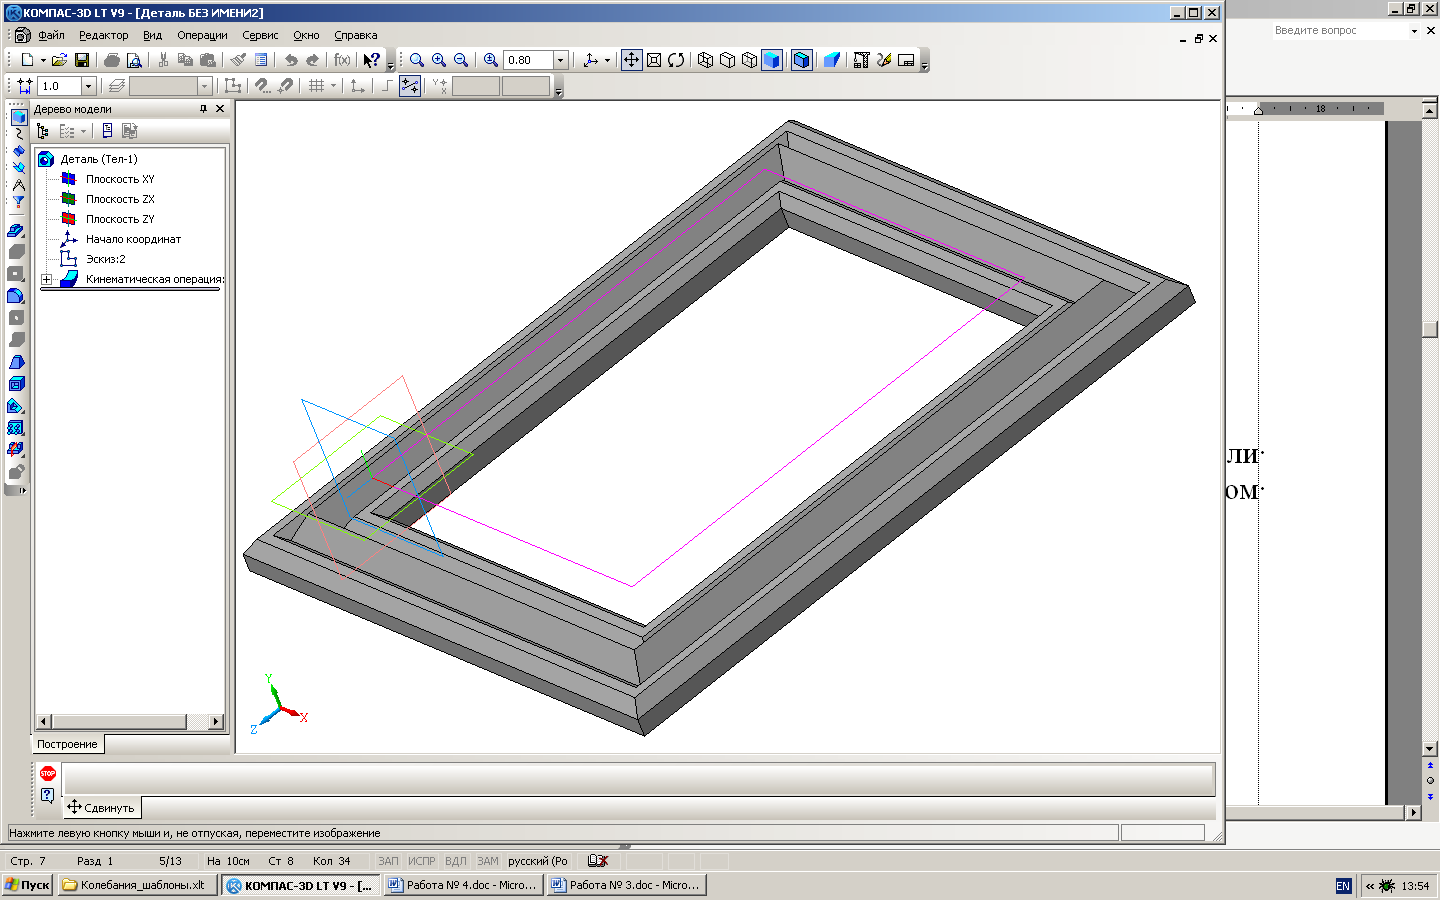This screenshot has width=1440, height=900.
Task: Open the New document dropdown arrow
Action: tap(43, 60)
